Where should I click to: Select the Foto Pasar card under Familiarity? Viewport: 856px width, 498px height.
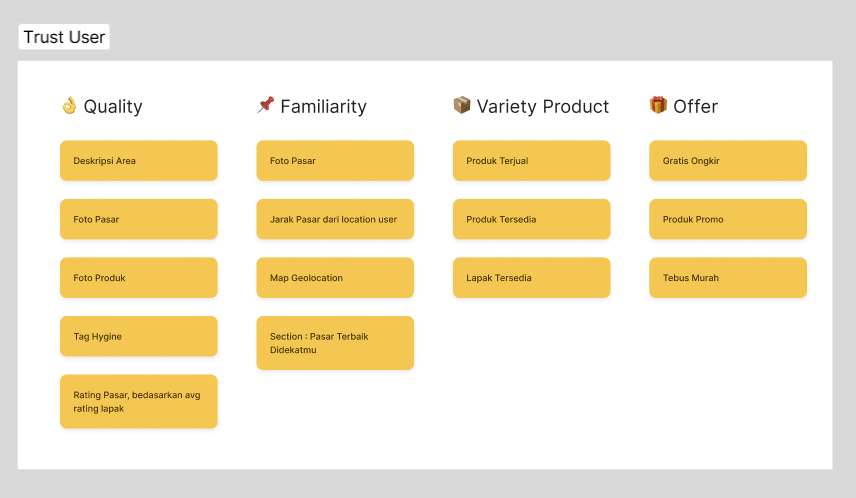[335, 161]
